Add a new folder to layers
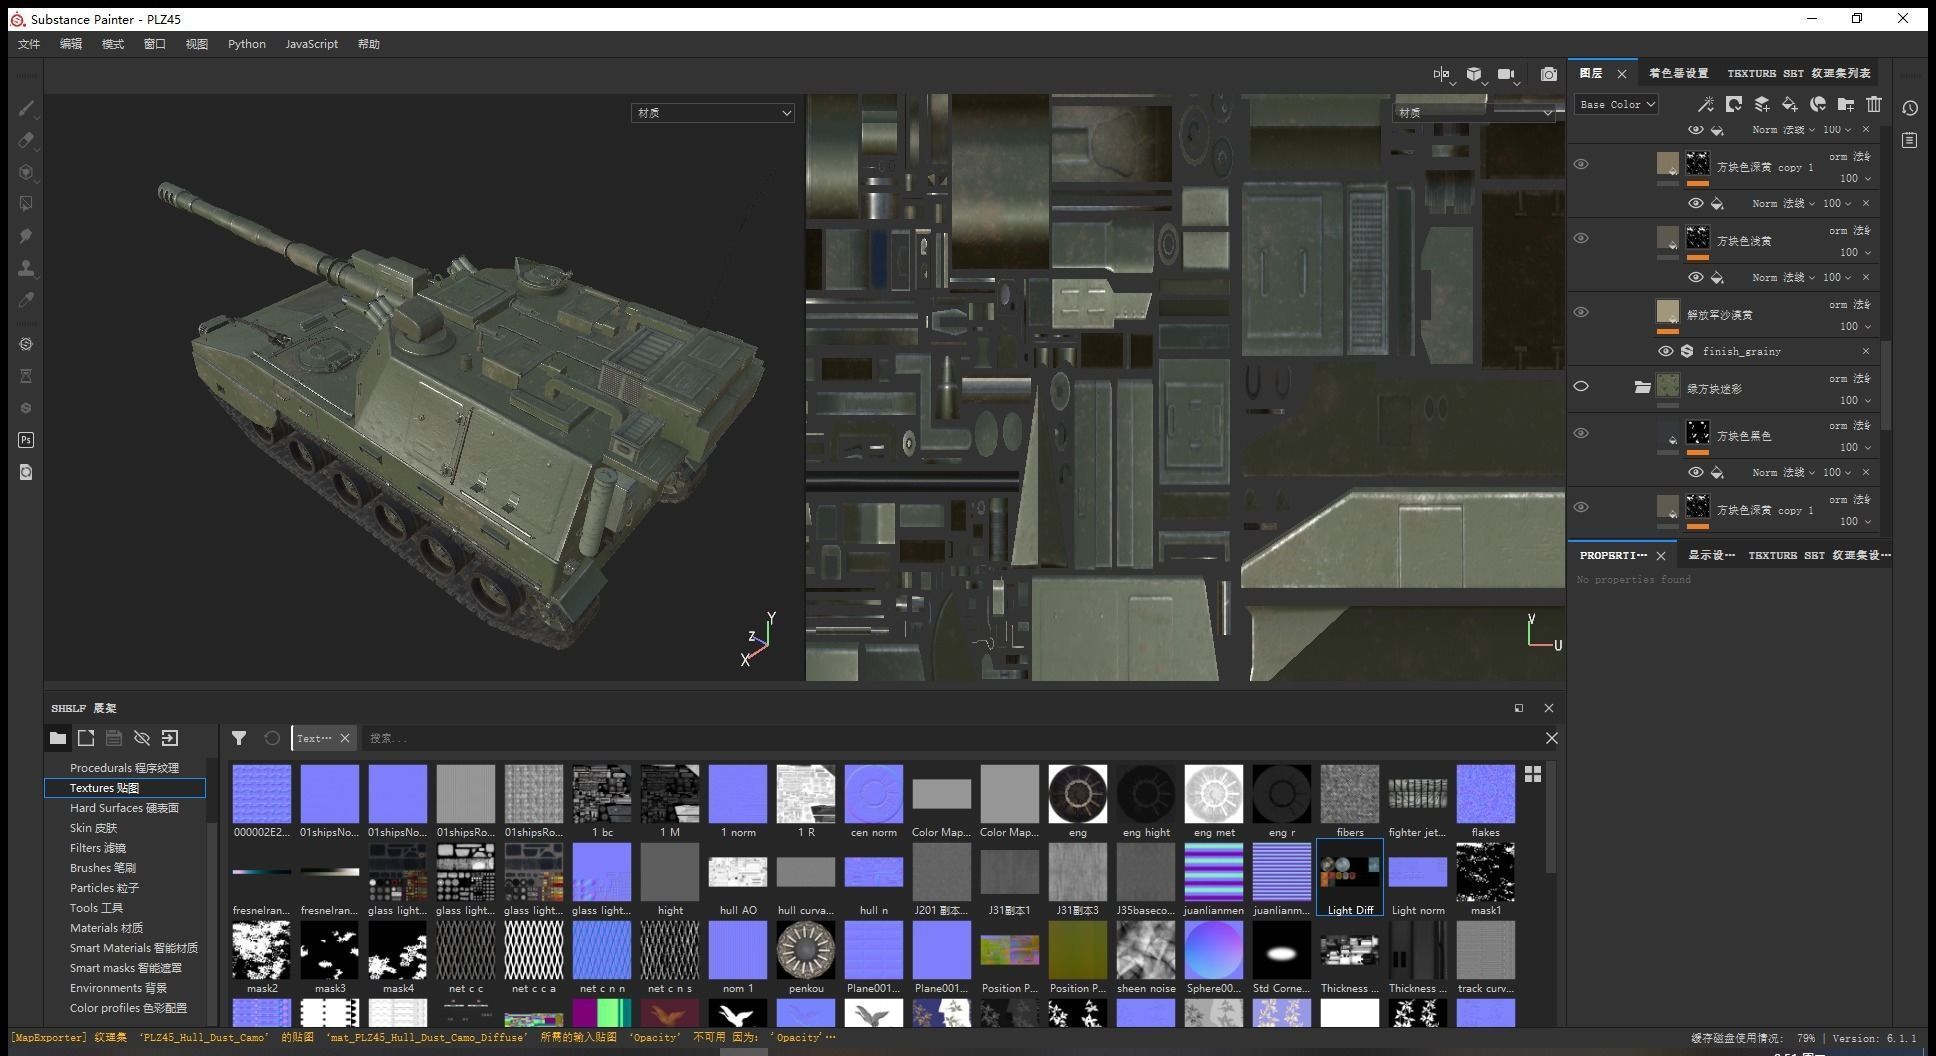 1846,104
